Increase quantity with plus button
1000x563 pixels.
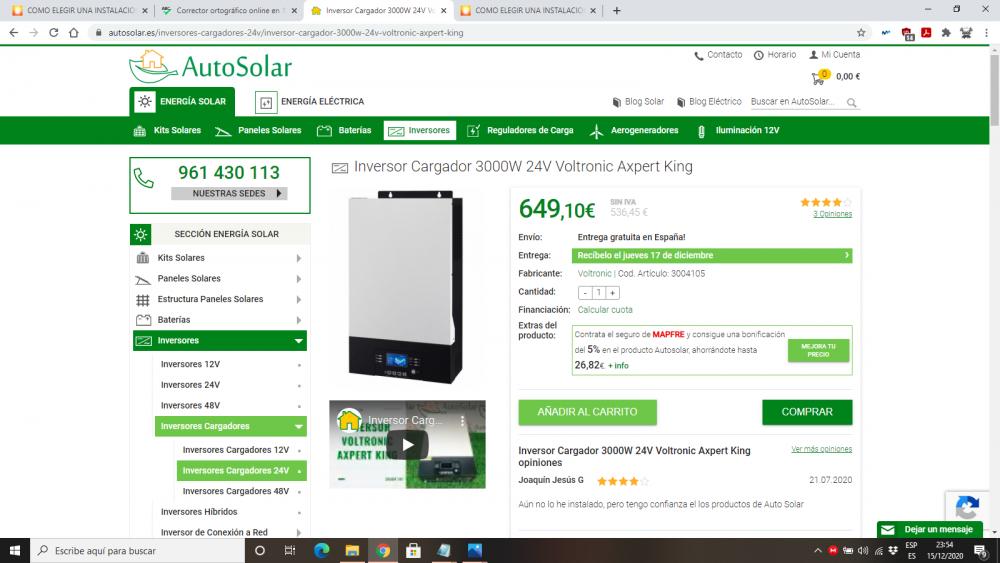tap(612, 293)
